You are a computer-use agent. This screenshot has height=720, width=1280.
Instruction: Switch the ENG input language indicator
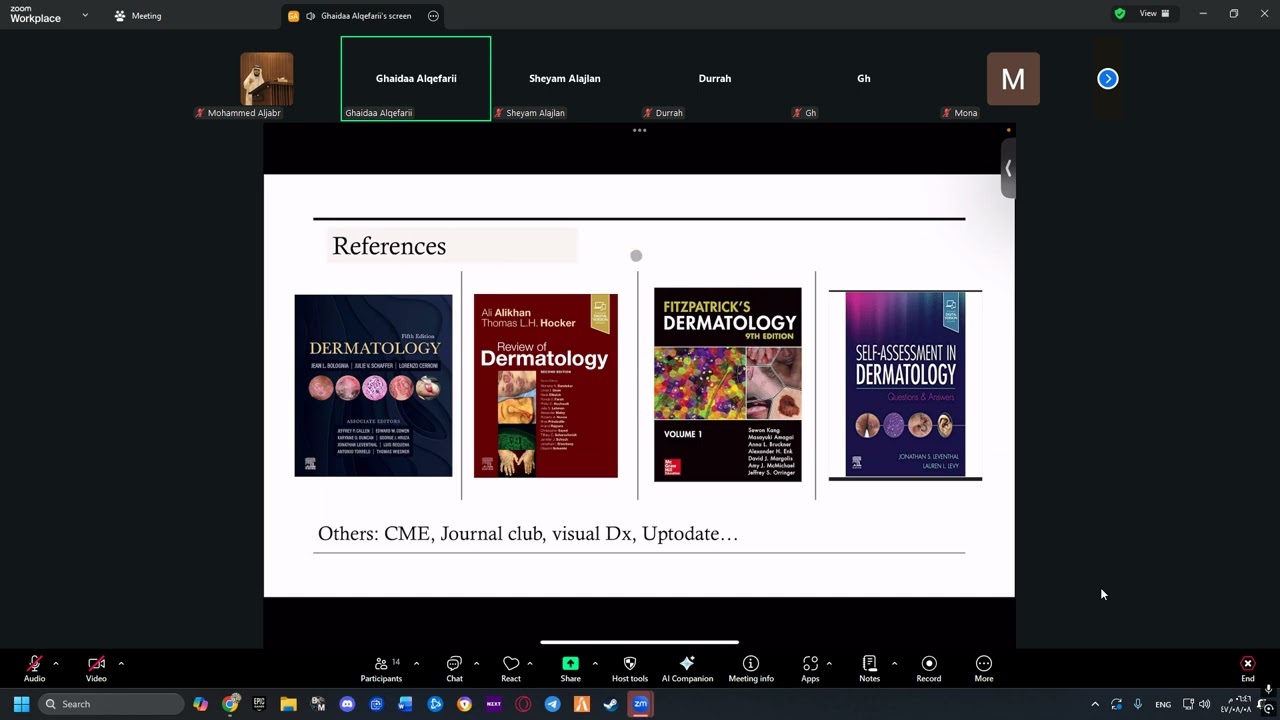1163,704
